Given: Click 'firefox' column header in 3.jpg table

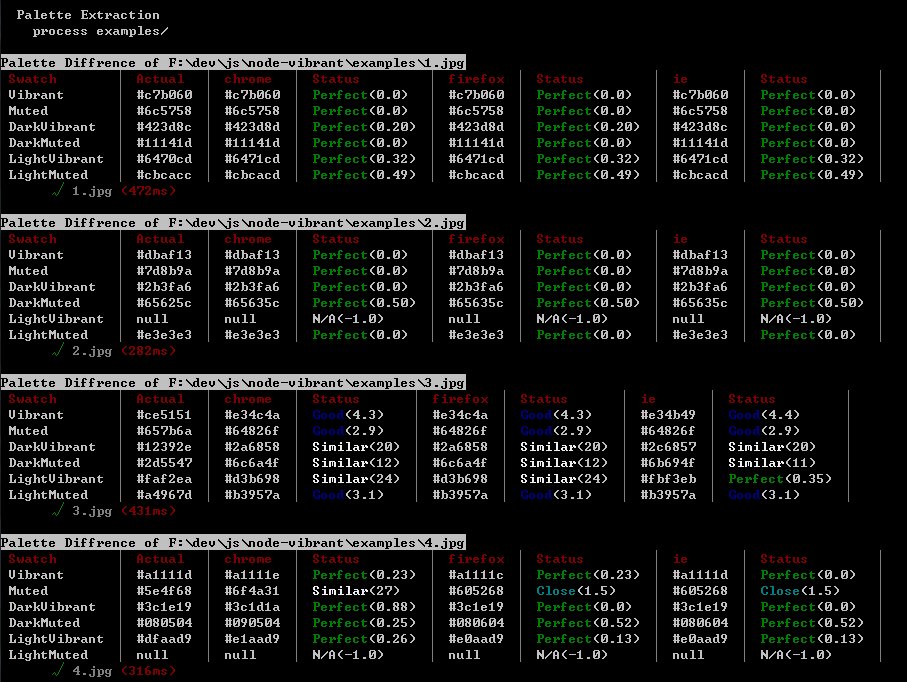Looking at the screenshot, I should [460, 399].
